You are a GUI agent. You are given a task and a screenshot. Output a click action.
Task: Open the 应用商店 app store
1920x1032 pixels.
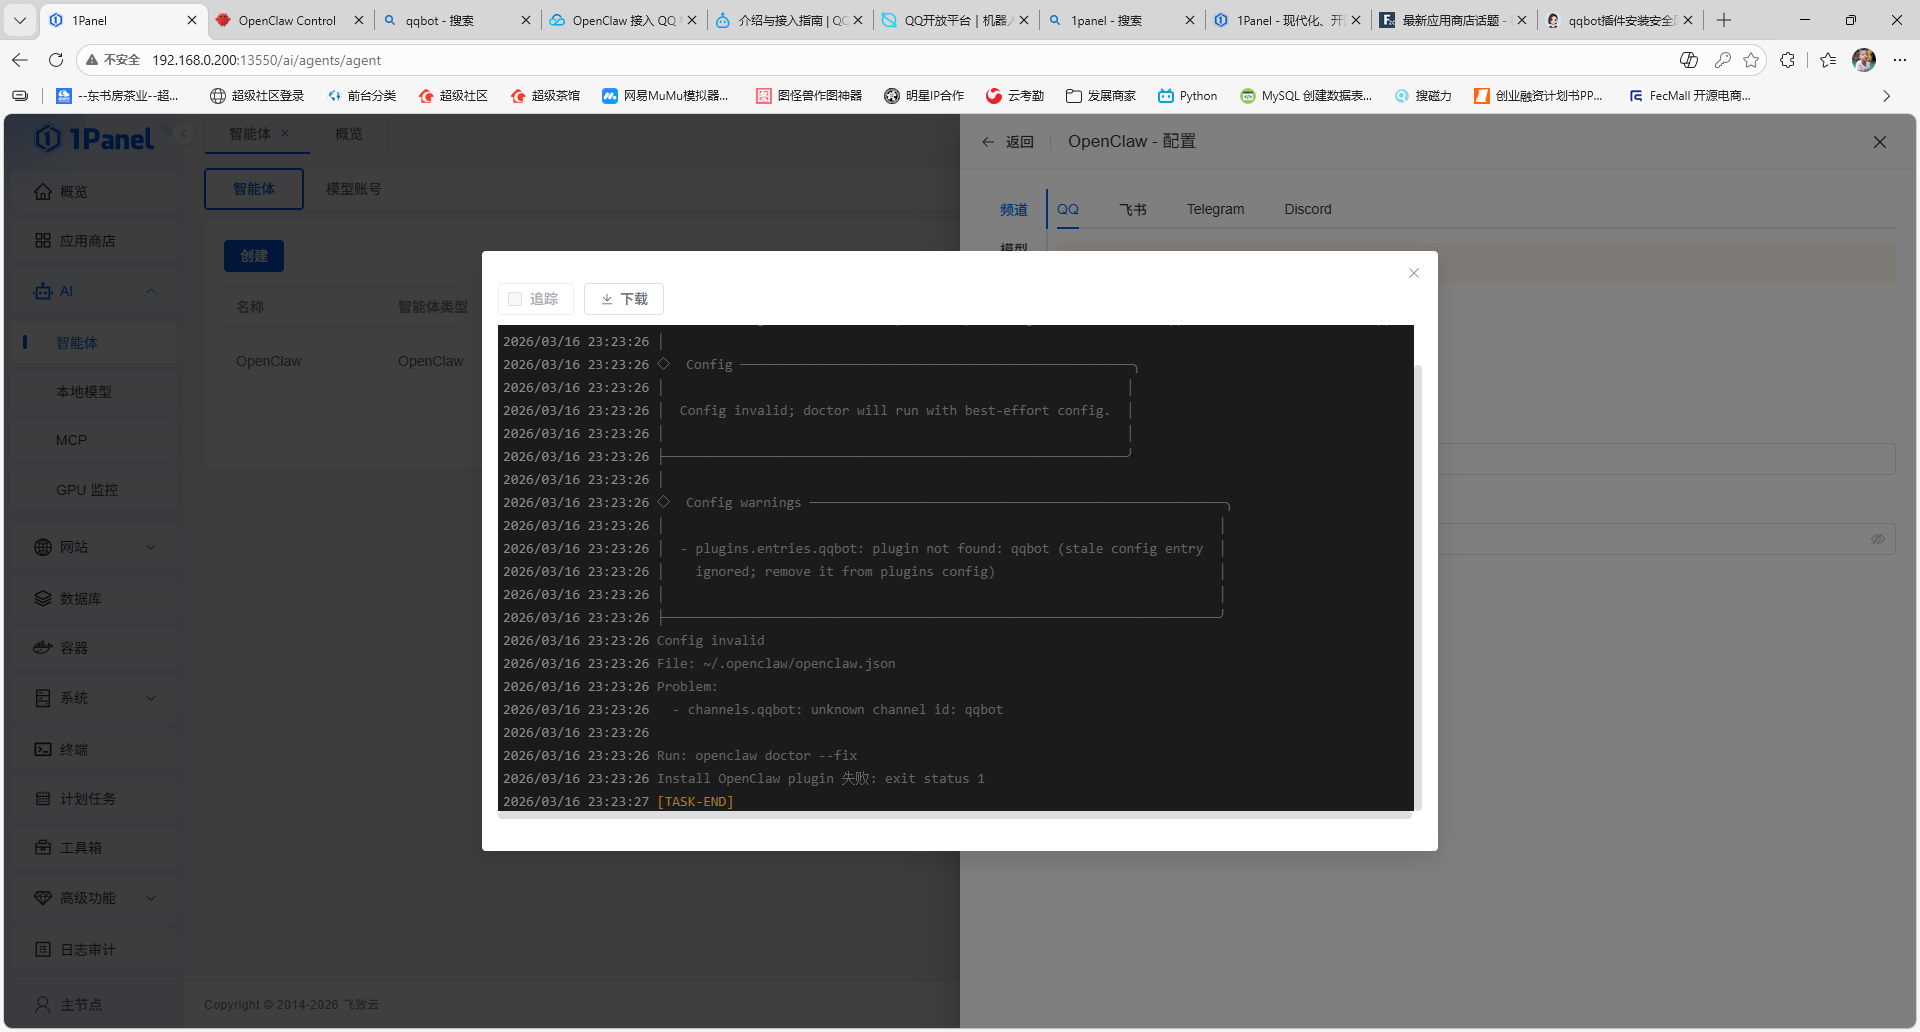(x=87, y=241)
